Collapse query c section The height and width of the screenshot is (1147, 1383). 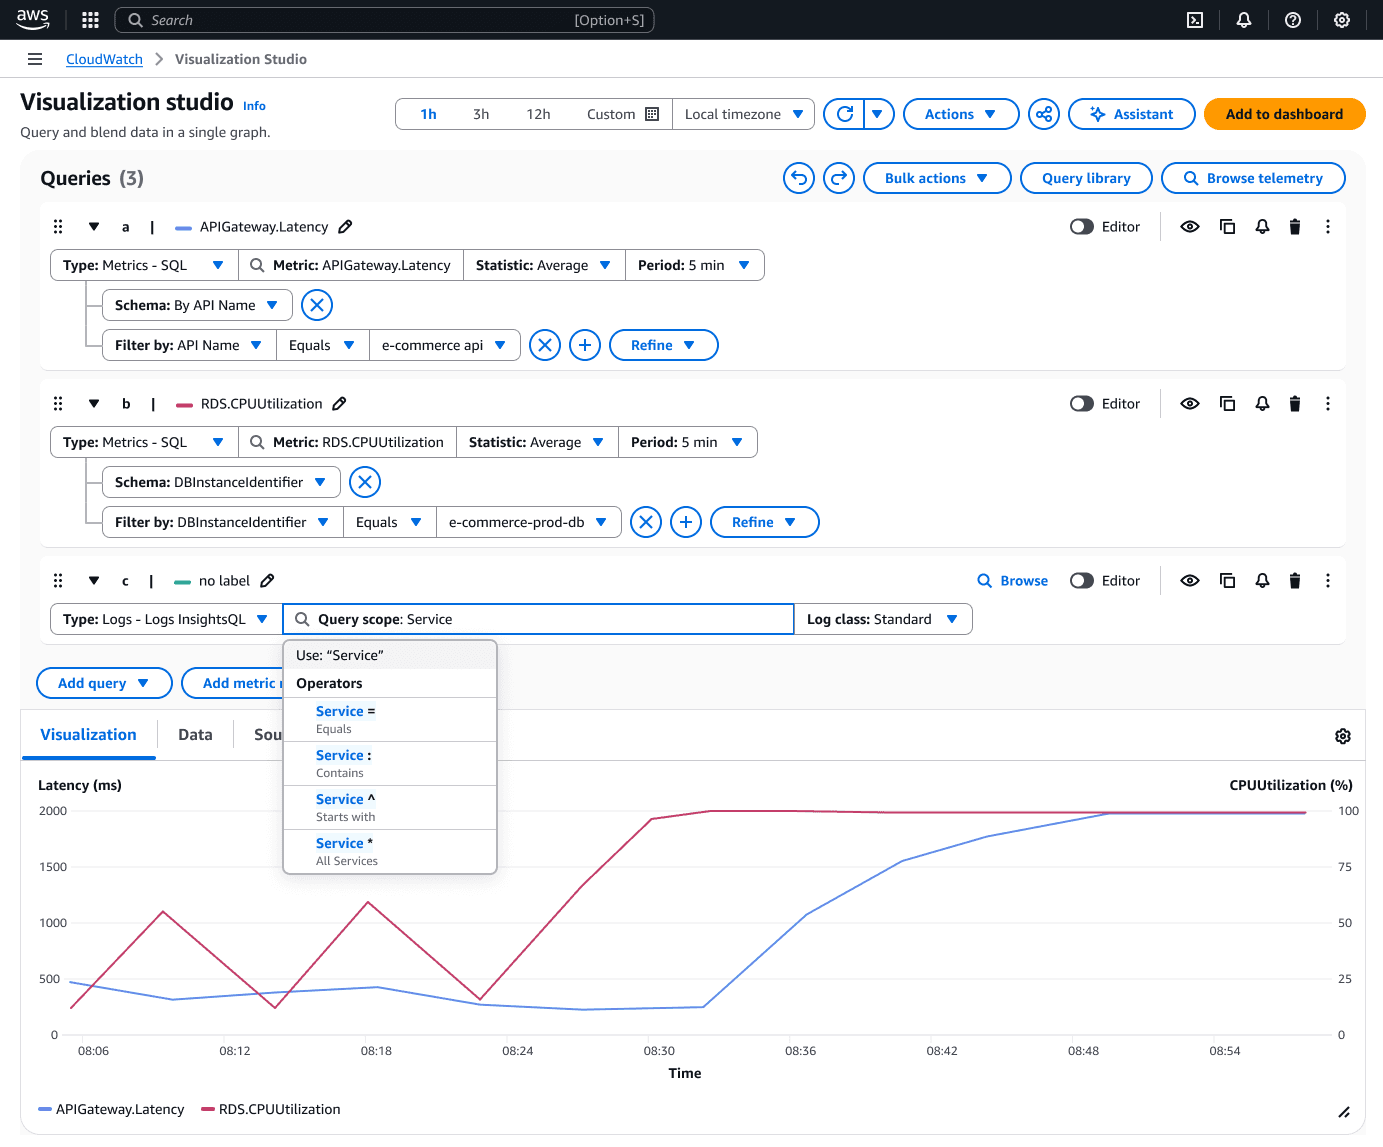point(94,581)
